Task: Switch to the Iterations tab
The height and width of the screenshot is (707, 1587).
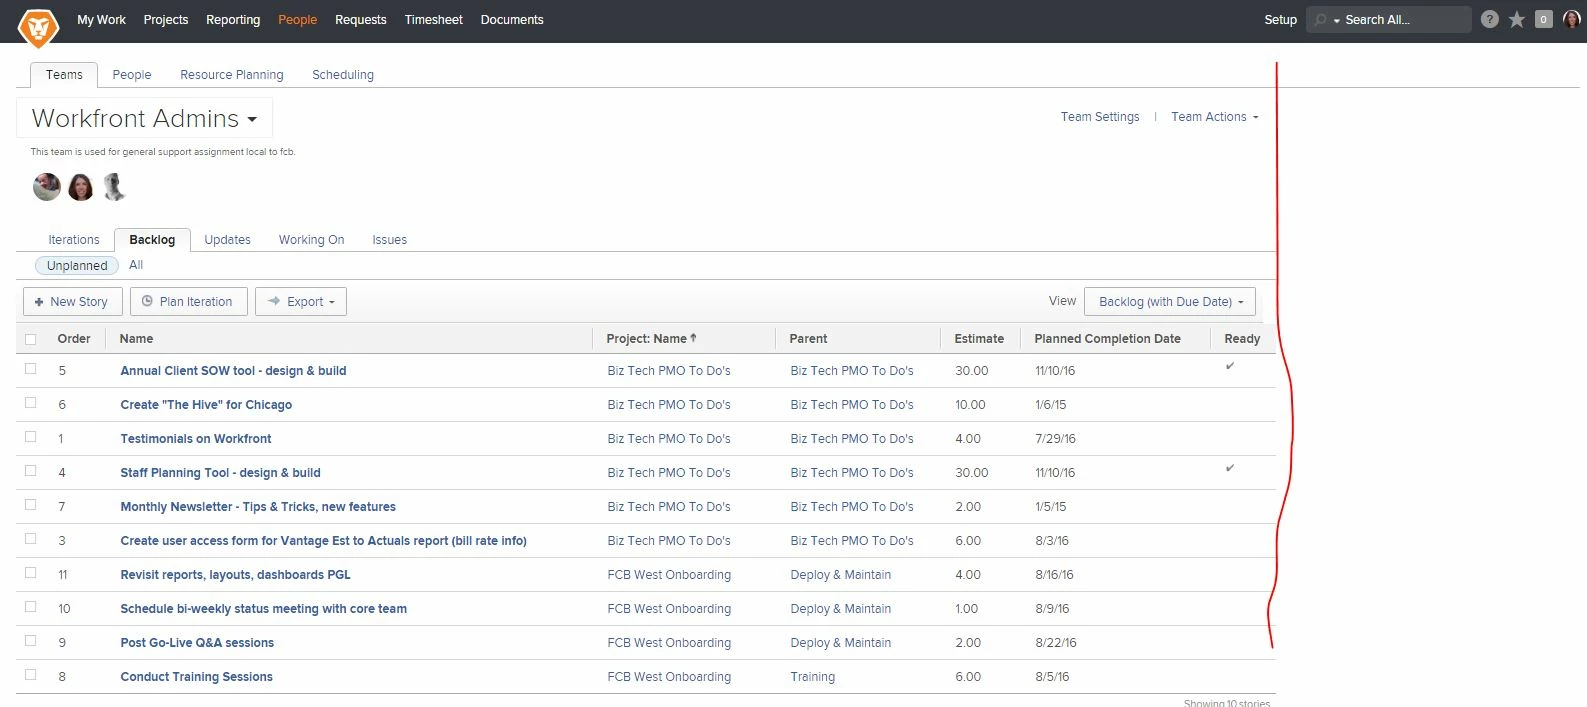Action: coord(74,240)
